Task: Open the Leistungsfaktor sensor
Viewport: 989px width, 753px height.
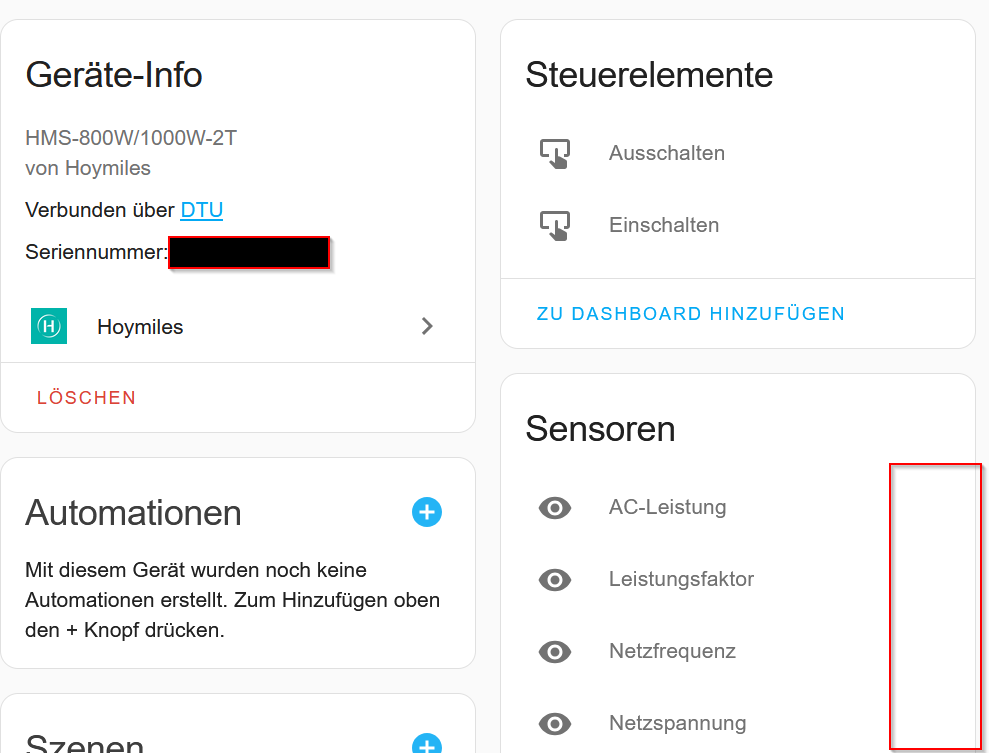Action: tap(681, 579)
